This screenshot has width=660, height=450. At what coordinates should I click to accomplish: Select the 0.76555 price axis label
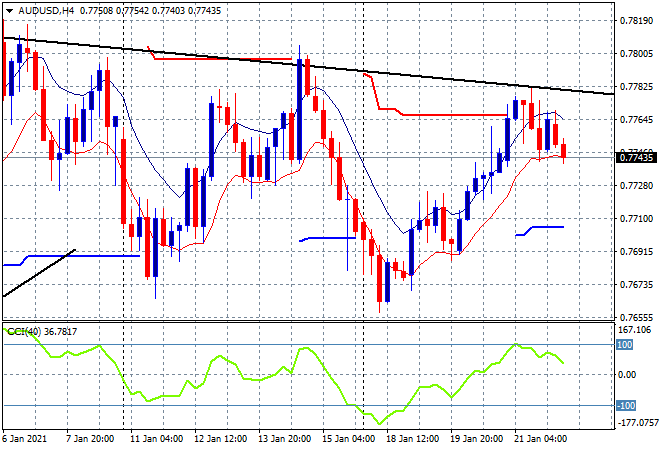[636, 317]
